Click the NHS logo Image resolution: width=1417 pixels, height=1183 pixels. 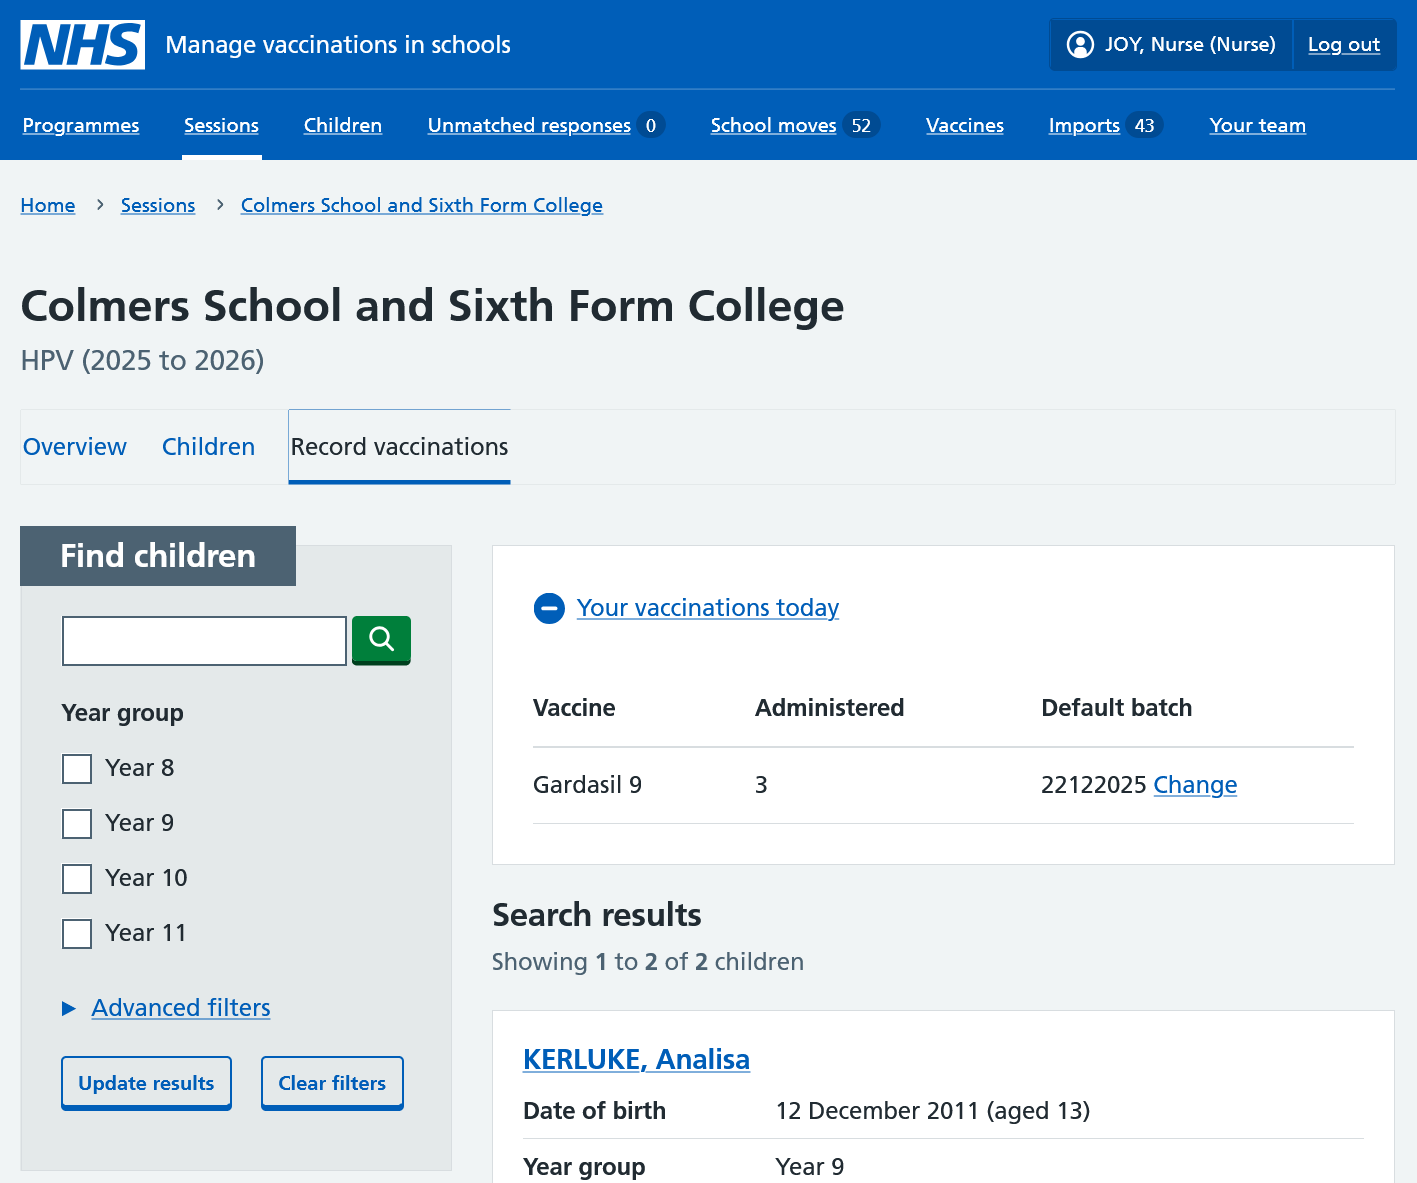82,45
